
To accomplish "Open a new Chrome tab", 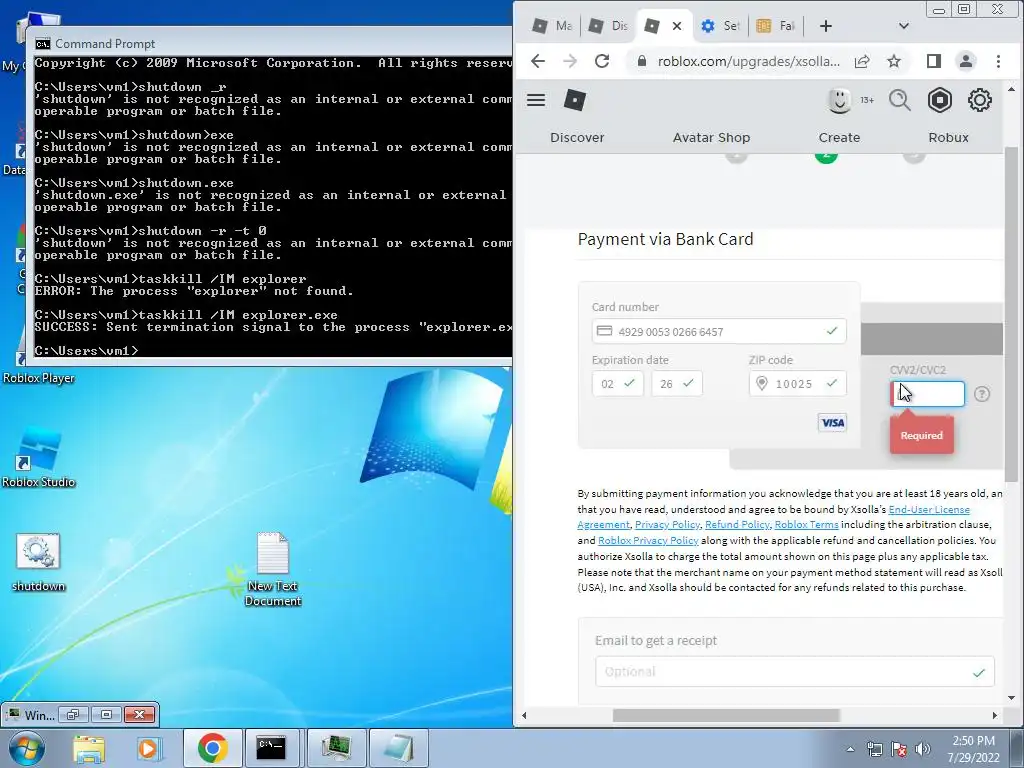I will tap(825, 25).
